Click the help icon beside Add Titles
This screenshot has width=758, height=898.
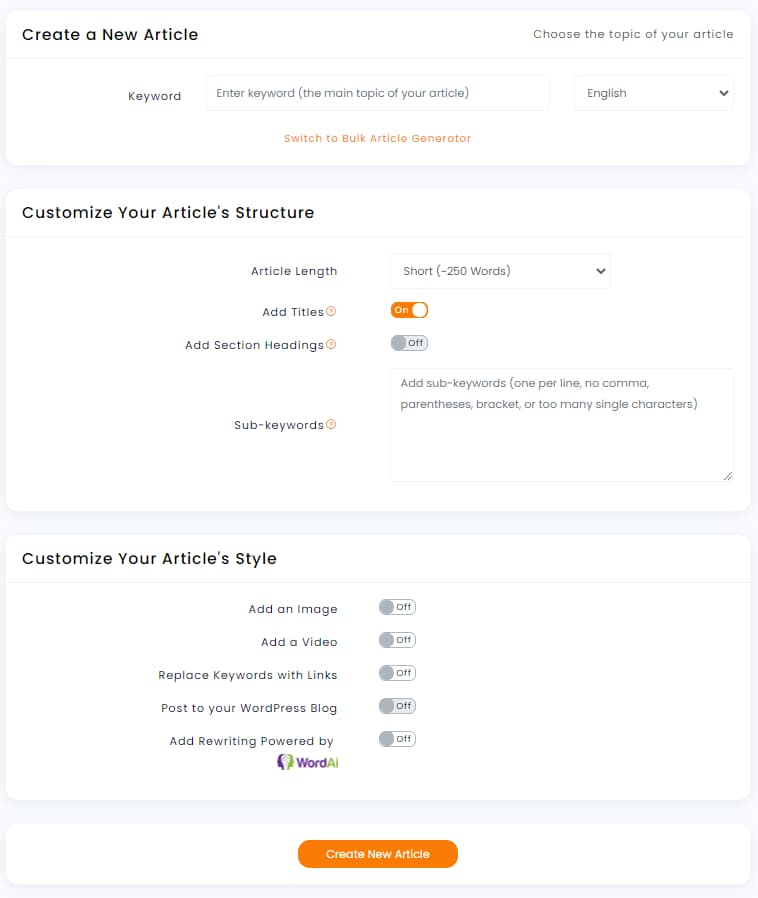tap(331, 312)
